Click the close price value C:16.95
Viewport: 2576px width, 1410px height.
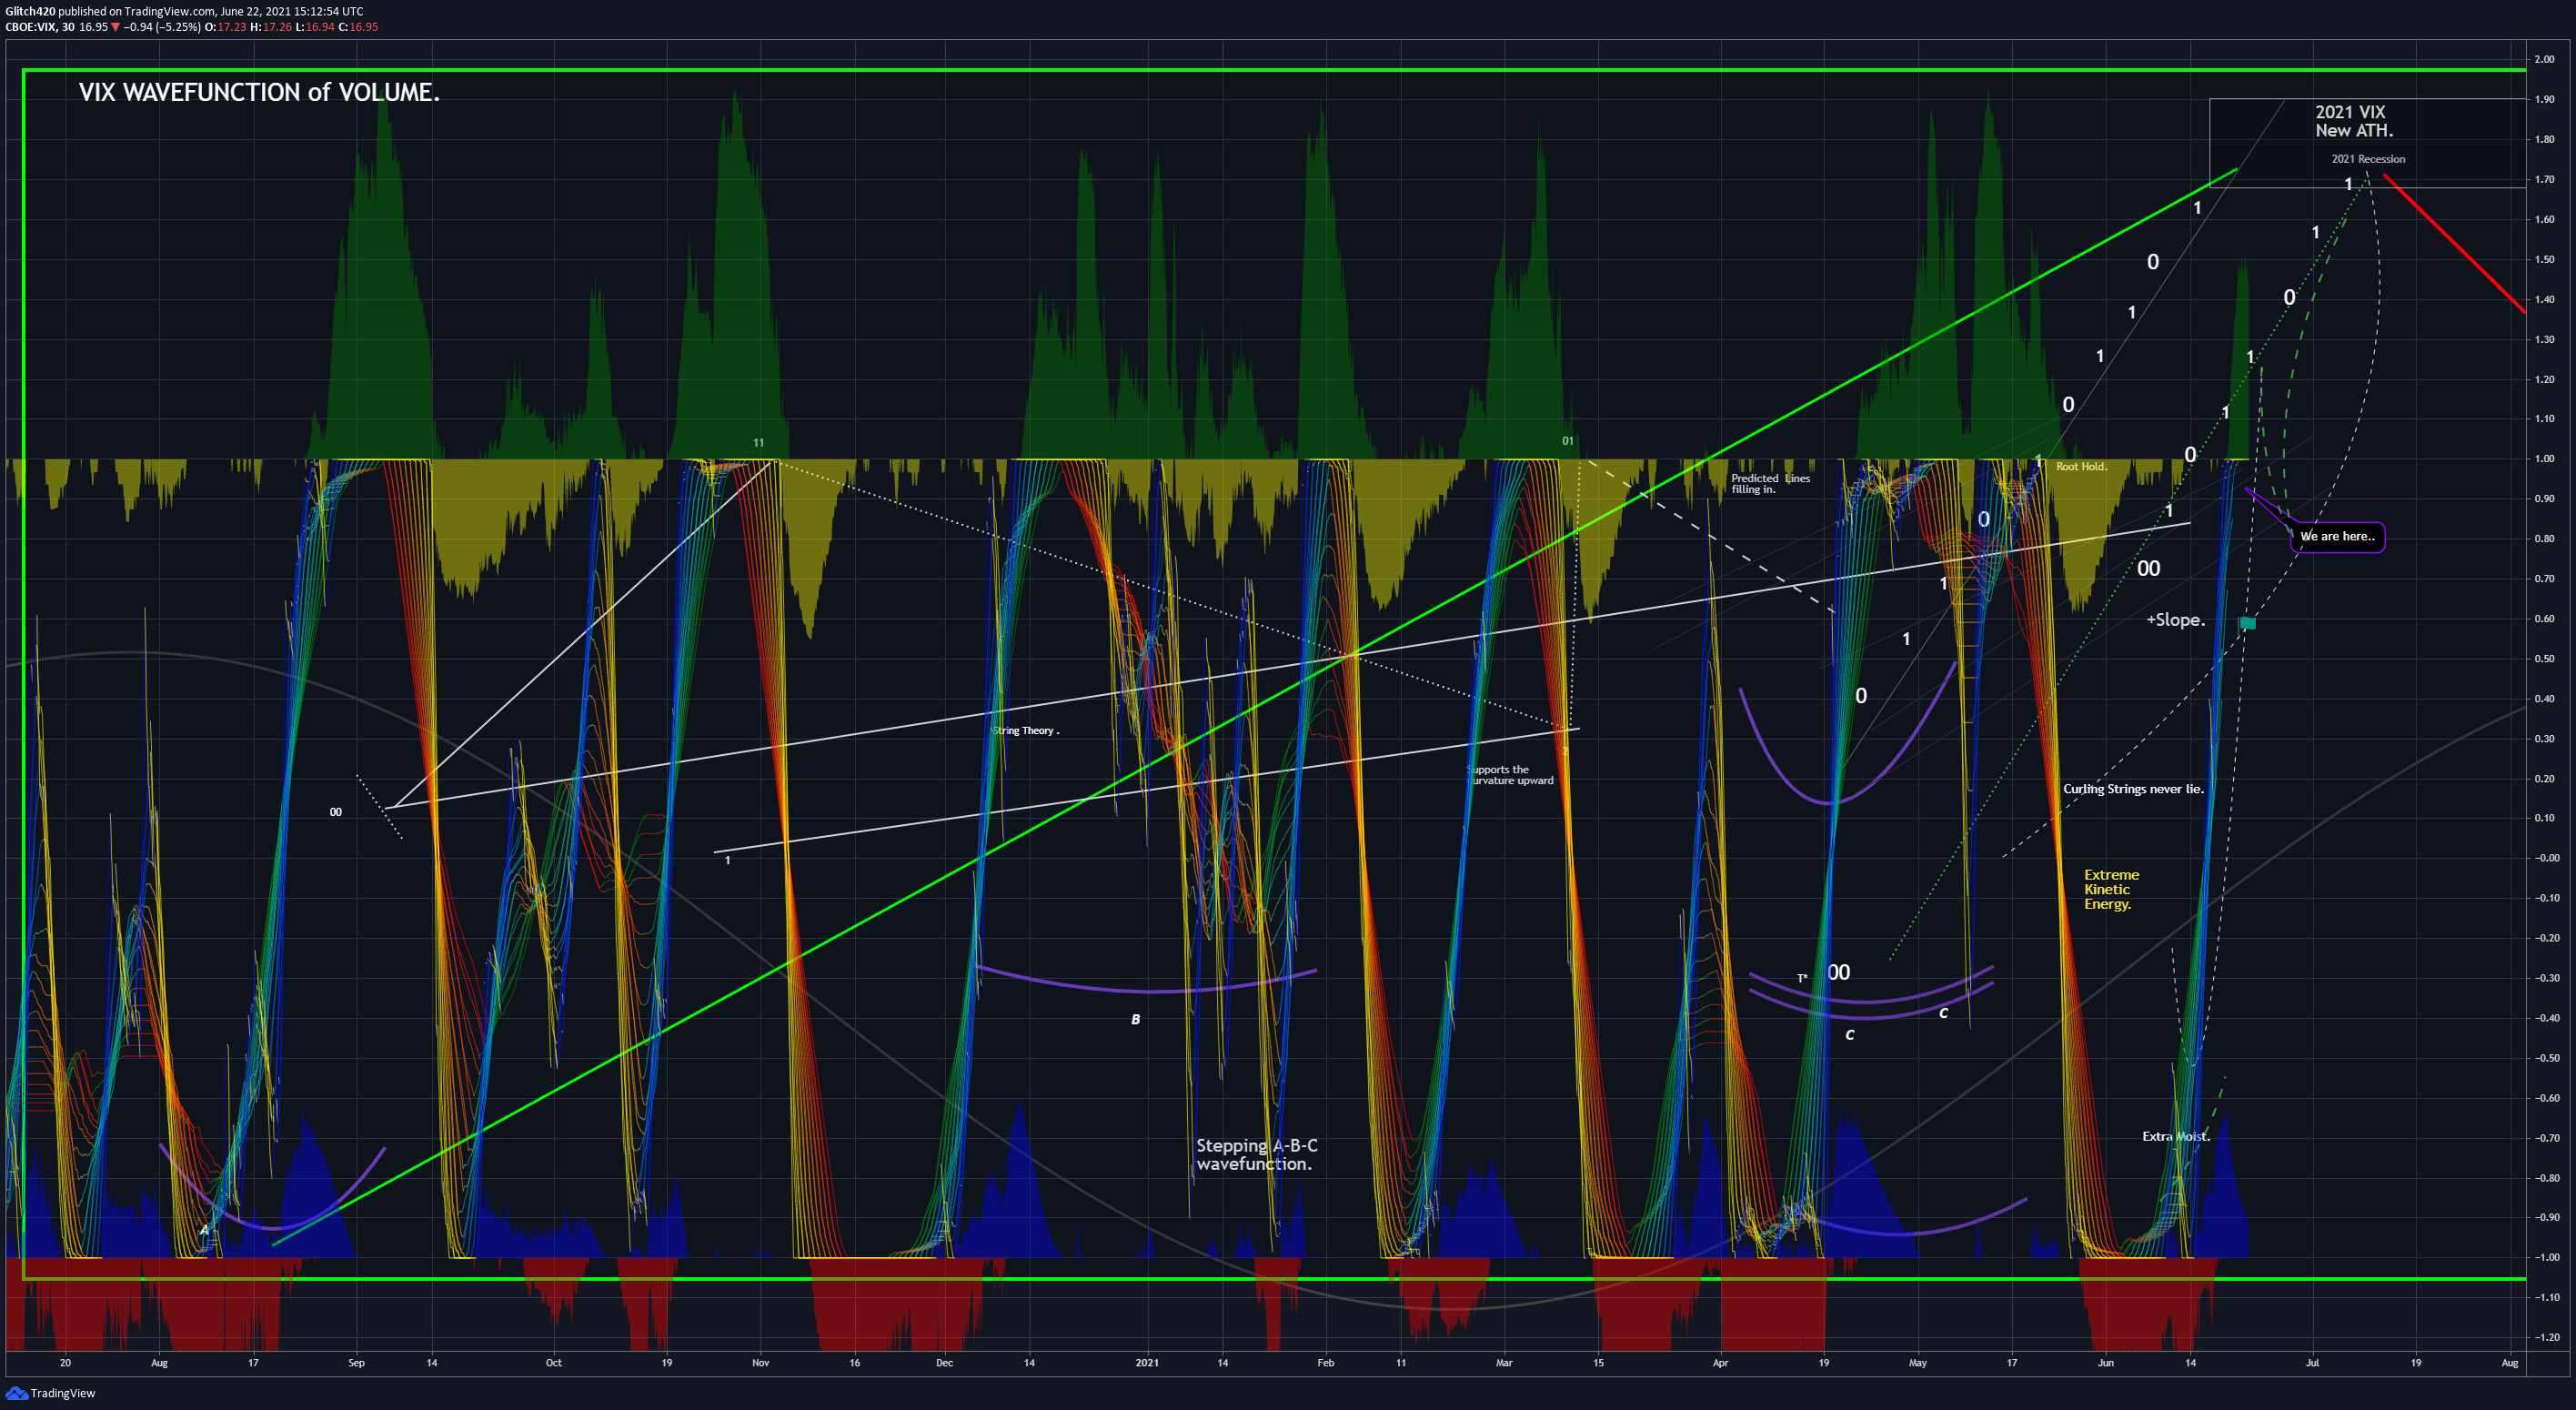pos(358,27)
